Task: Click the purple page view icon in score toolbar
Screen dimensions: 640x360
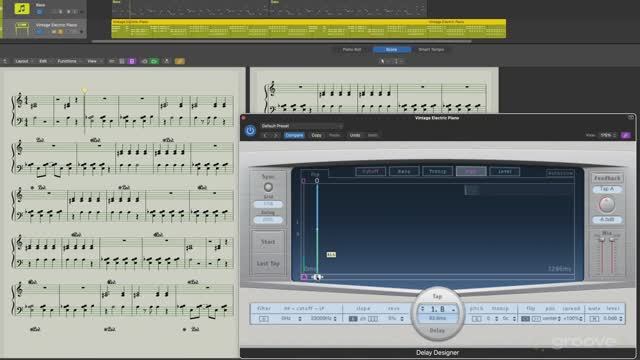Action: [x=131, y=61]
